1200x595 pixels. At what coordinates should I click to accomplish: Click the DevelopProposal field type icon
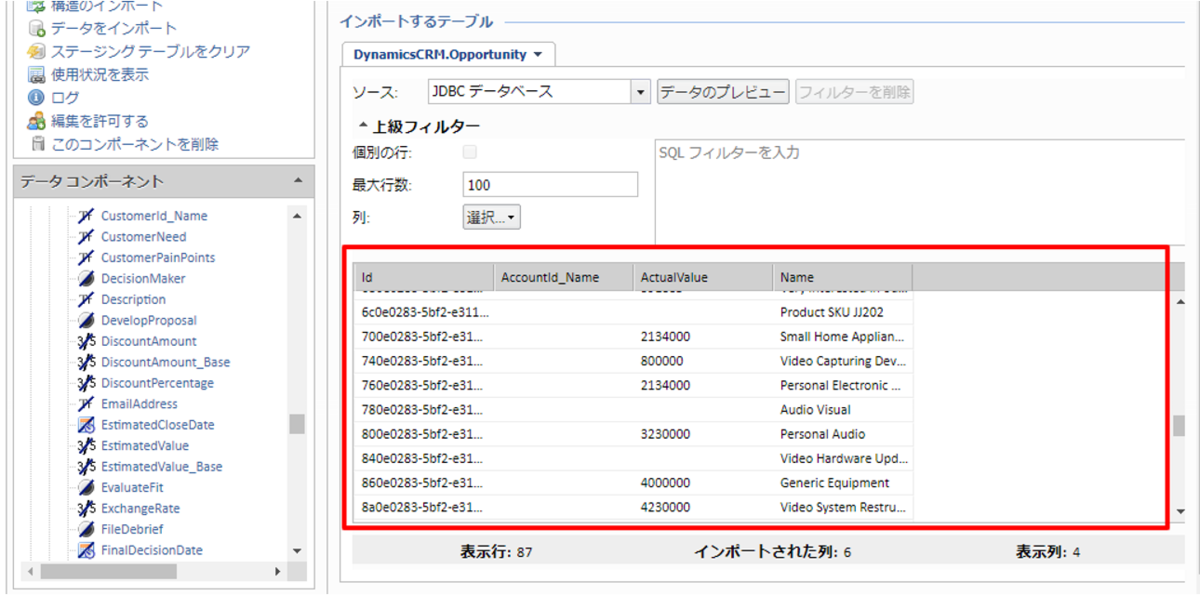[x=86, y=321]
